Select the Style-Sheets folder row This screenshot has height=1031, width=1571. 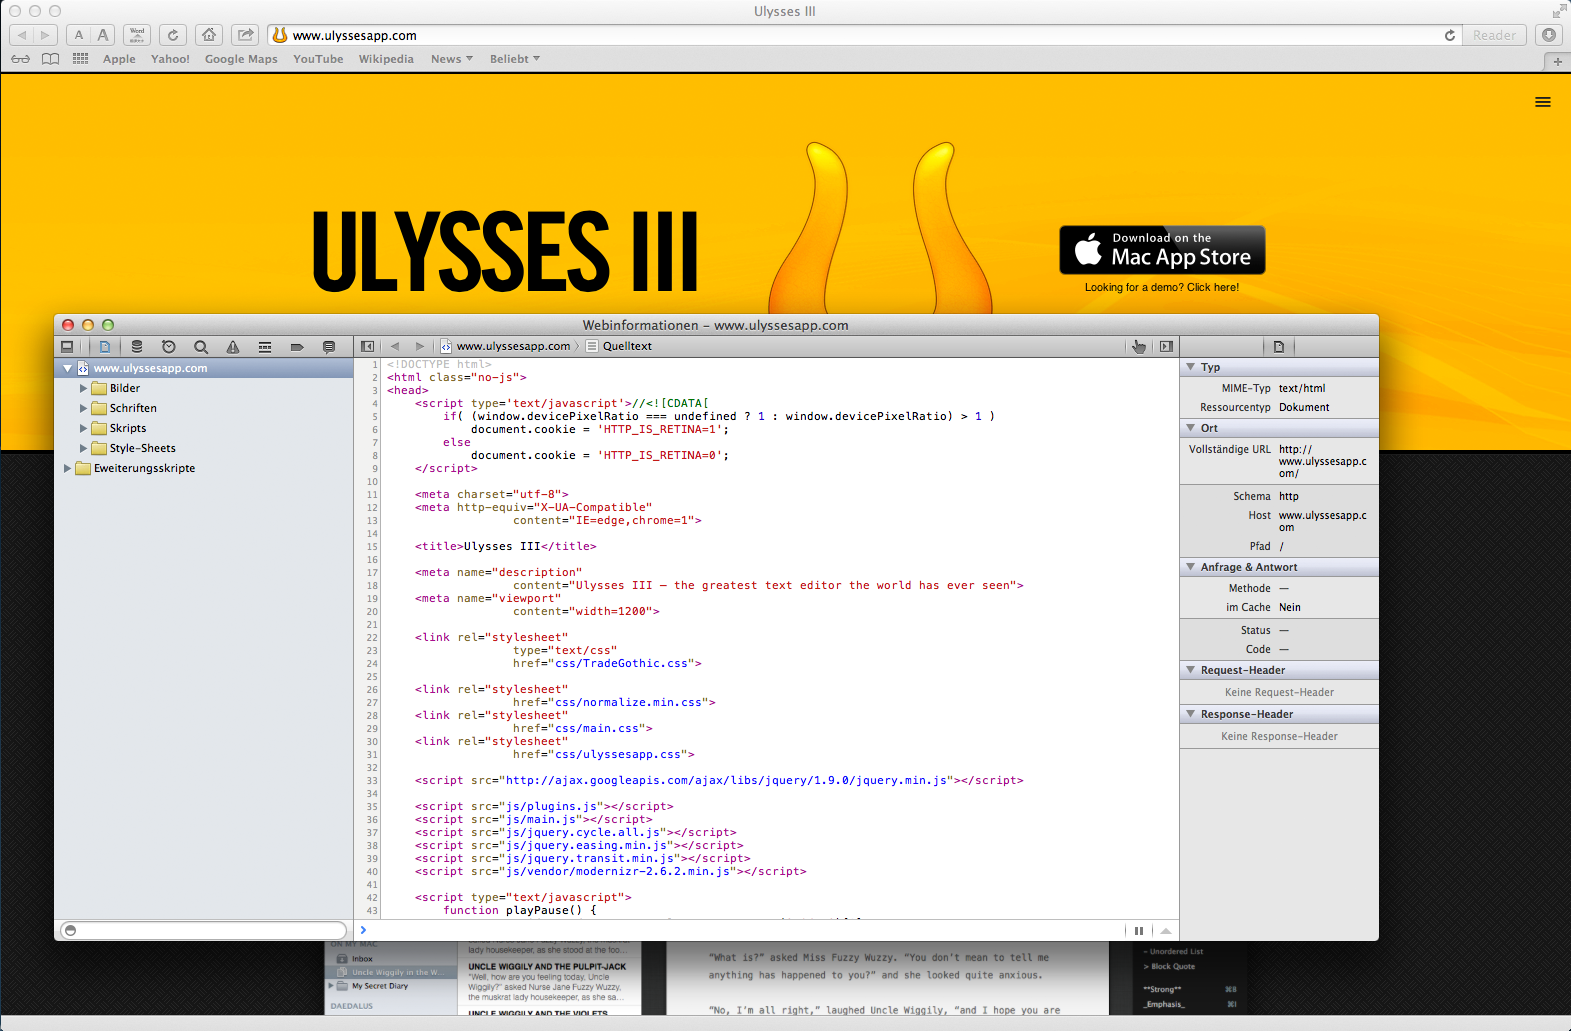click(x=204, y=448)
